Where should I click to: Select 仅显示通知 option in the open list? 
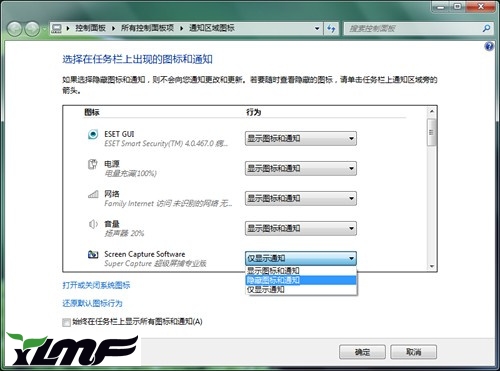click(301, 289)
